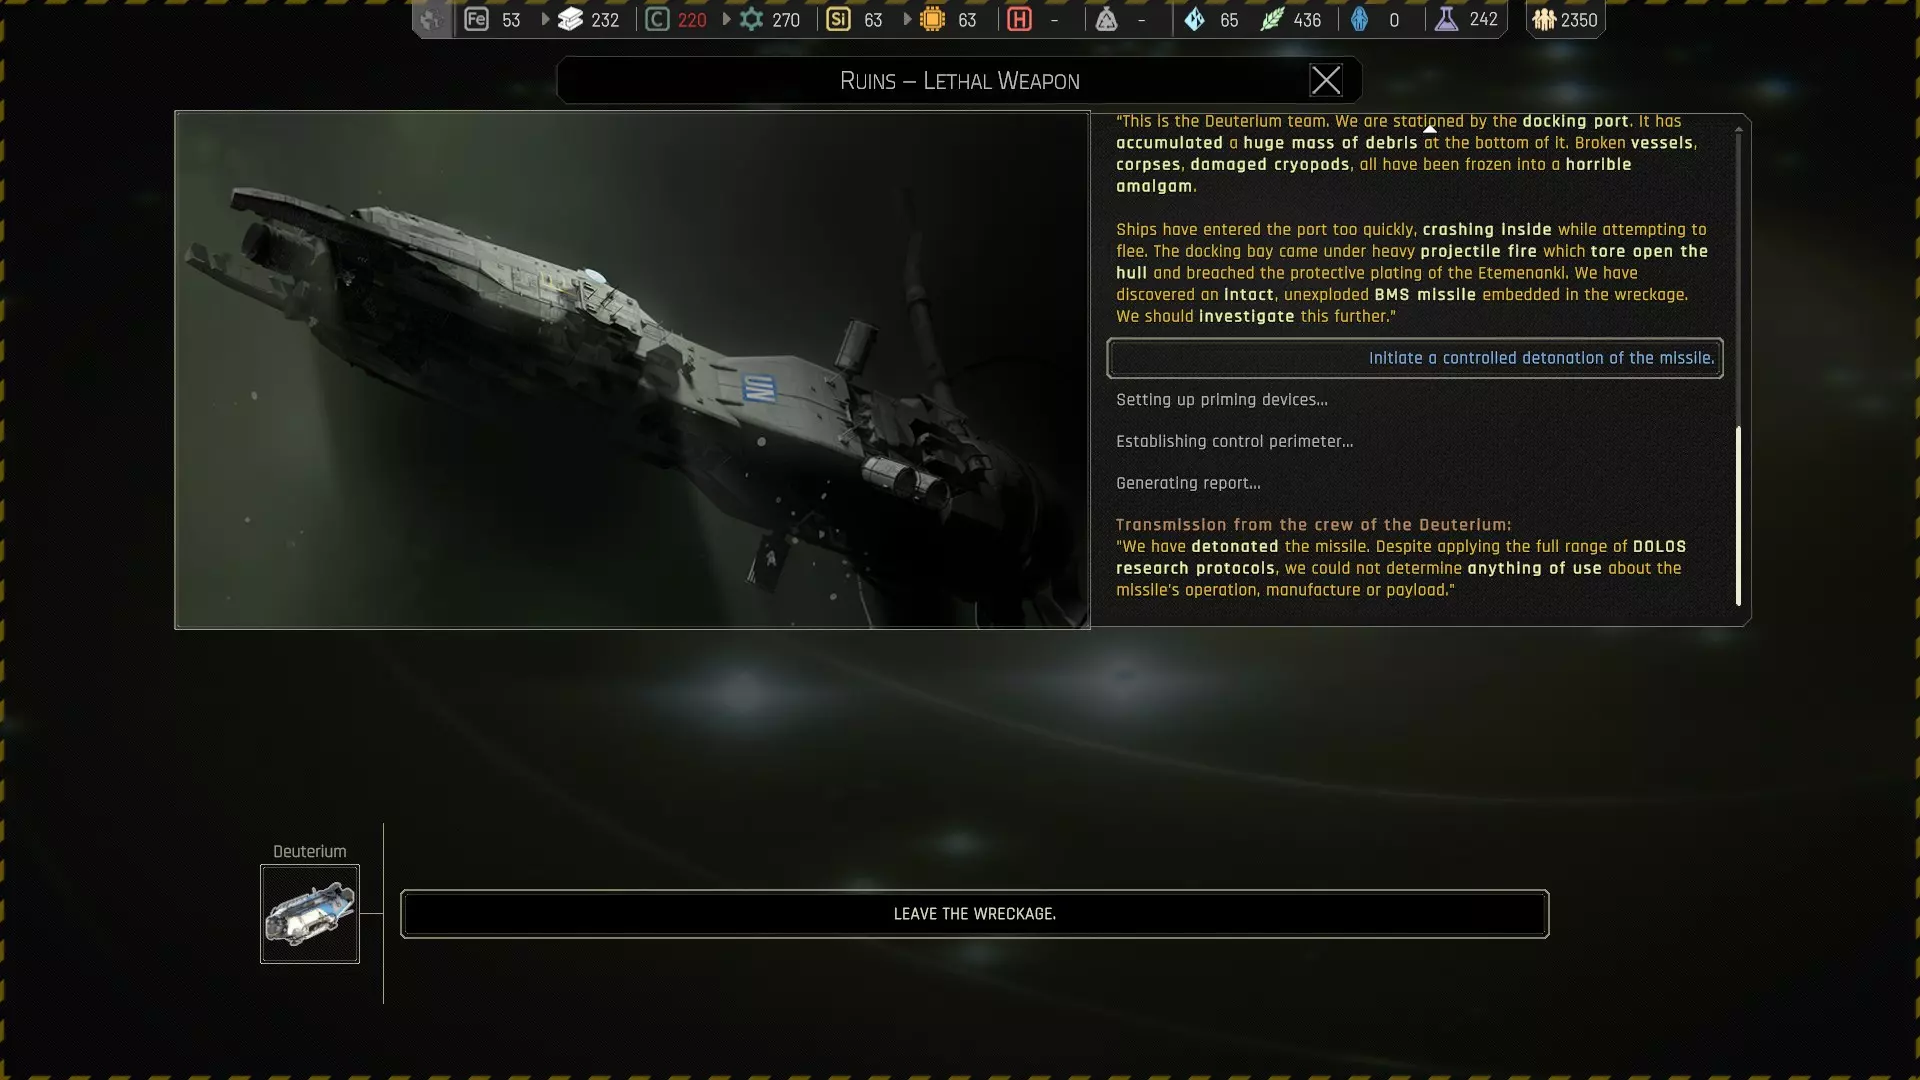1920x1080 pixels.
Task: Close the Ruins – Lethal Weapon dialog
Action: [1326, 80]
